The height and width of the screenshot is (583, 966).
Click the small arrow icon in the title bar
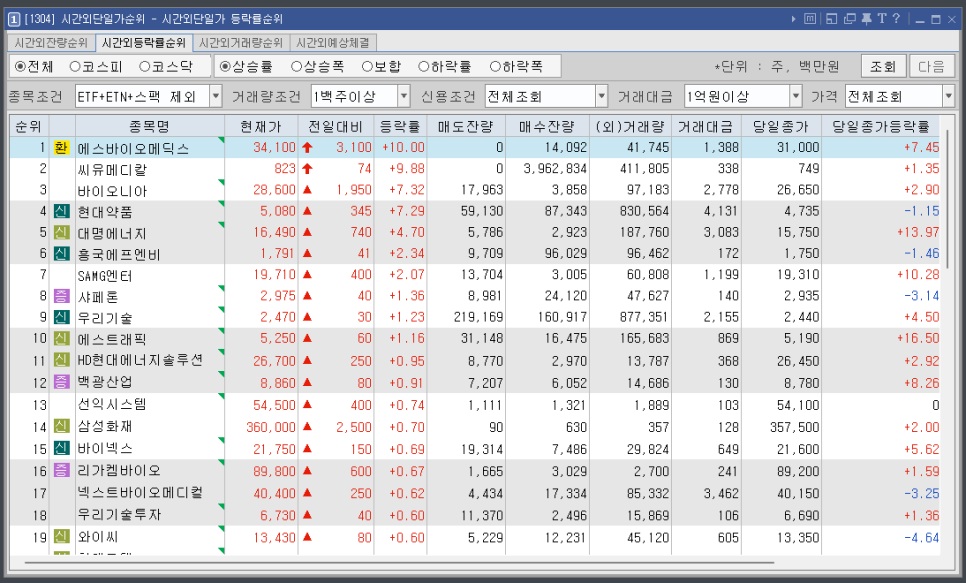click(x=794, y=19)
